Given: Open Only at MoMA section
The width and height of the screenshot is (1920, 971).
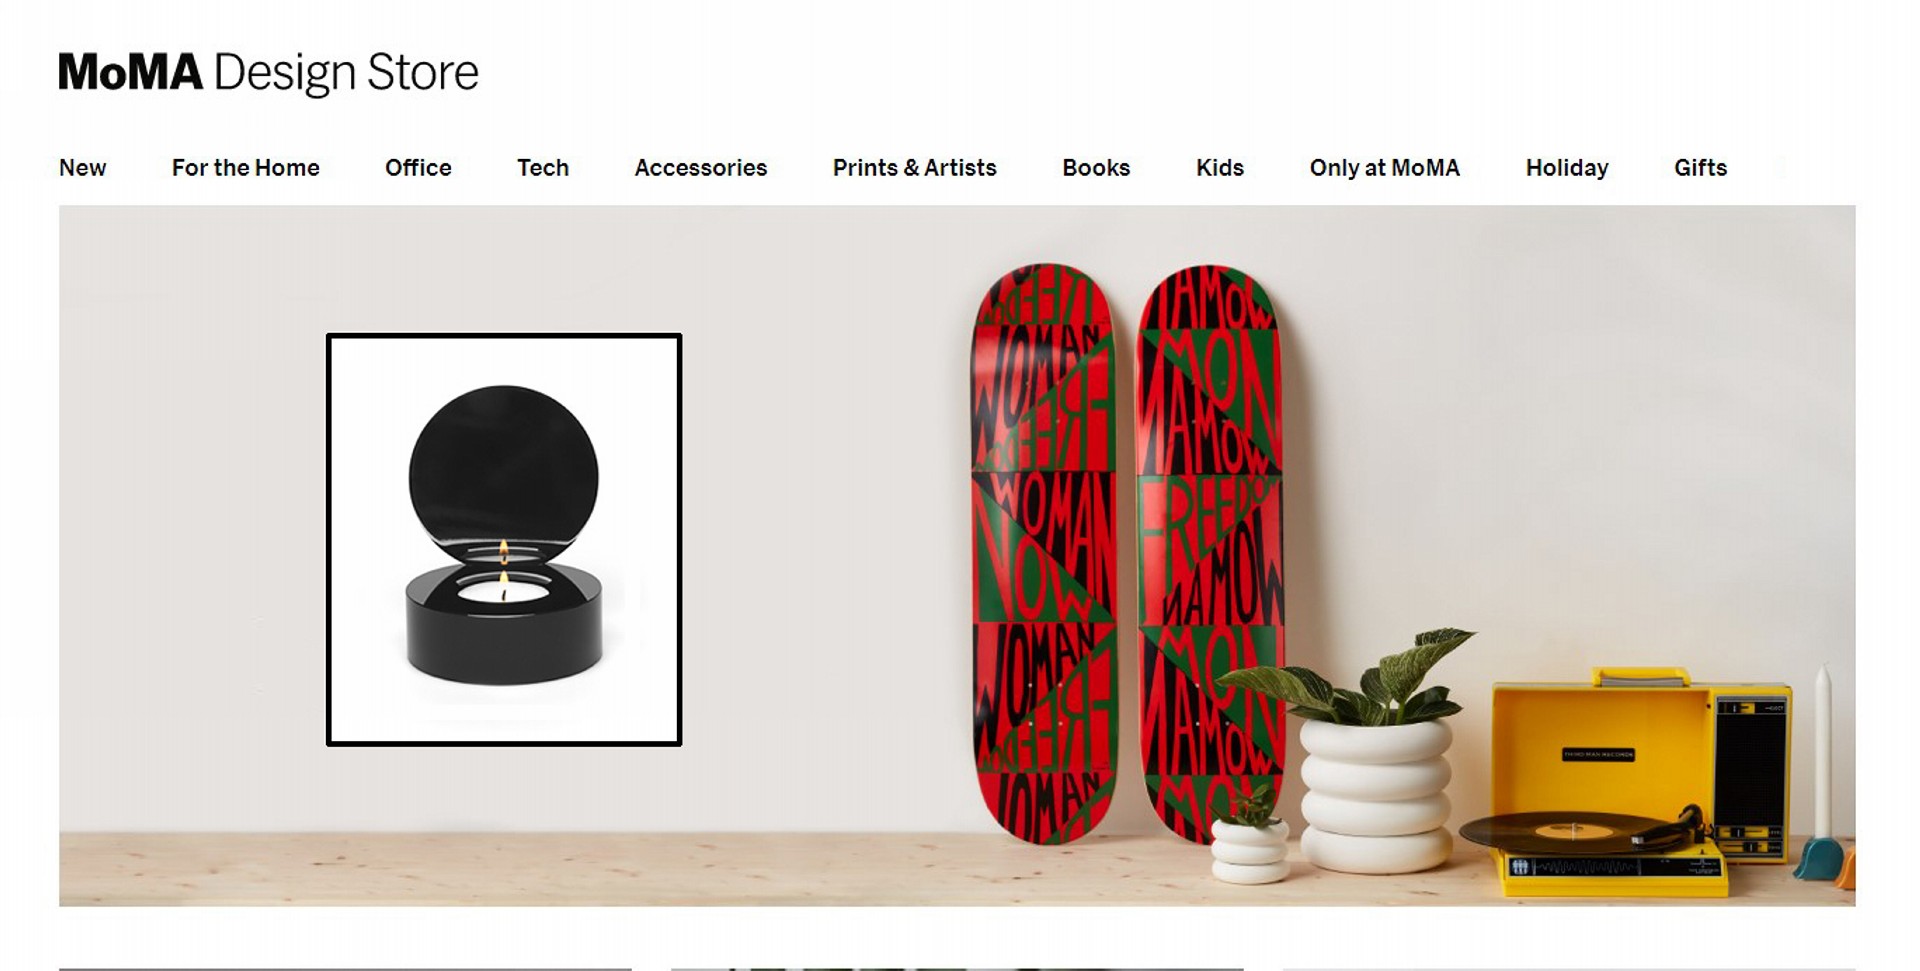Looking at the screenshot, I should 1385,168.
